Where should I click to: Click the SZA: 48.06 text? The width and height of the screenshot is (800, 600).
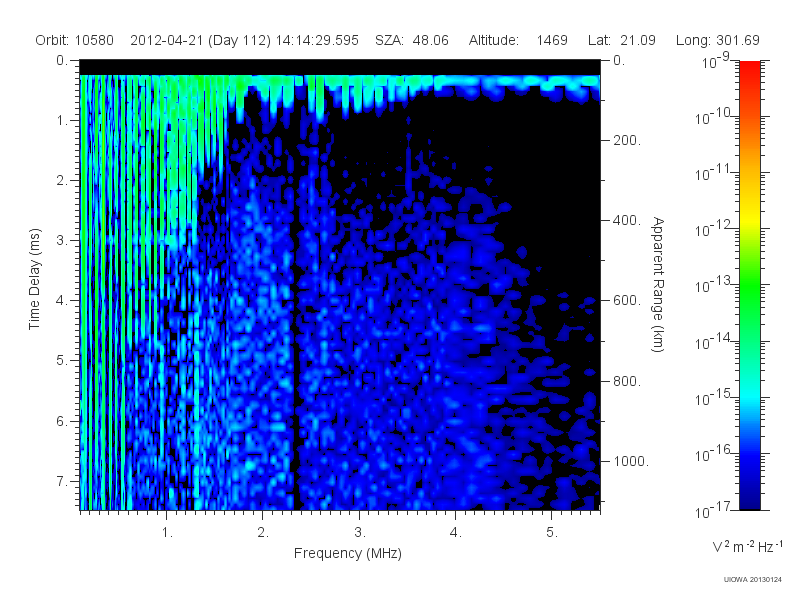412,40
